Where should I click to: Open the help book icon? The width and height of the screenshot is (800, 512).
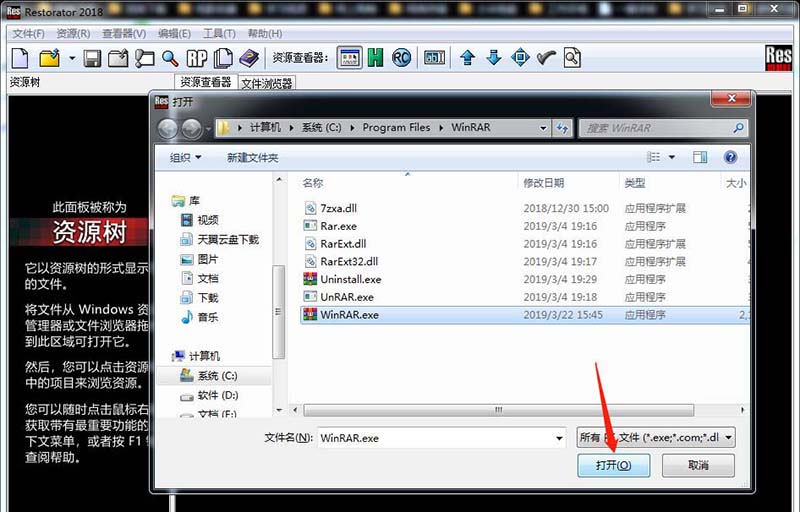coord(249,58)
